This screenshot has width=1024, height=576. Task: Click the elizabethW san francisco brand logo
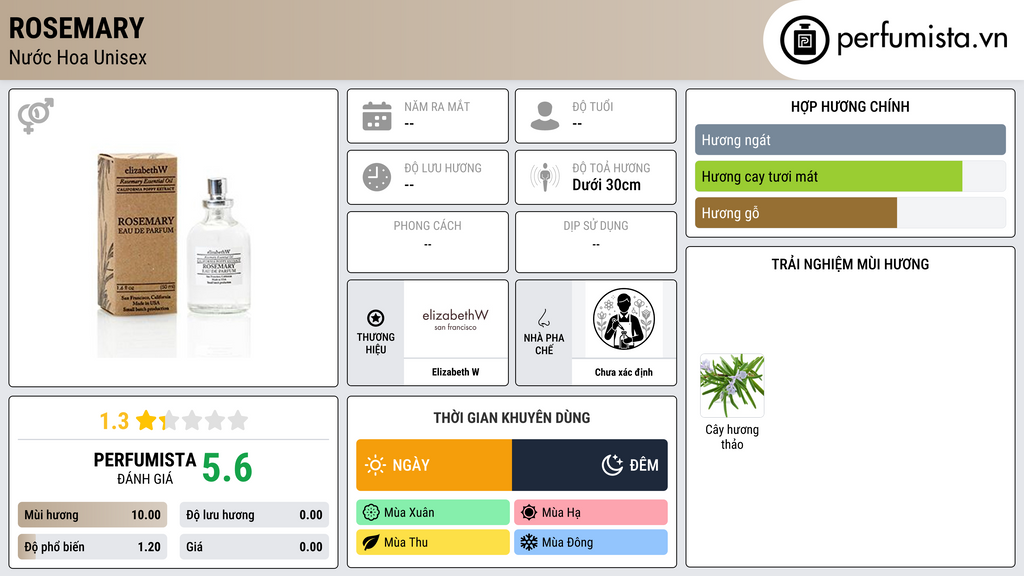(x=455, y=319)
